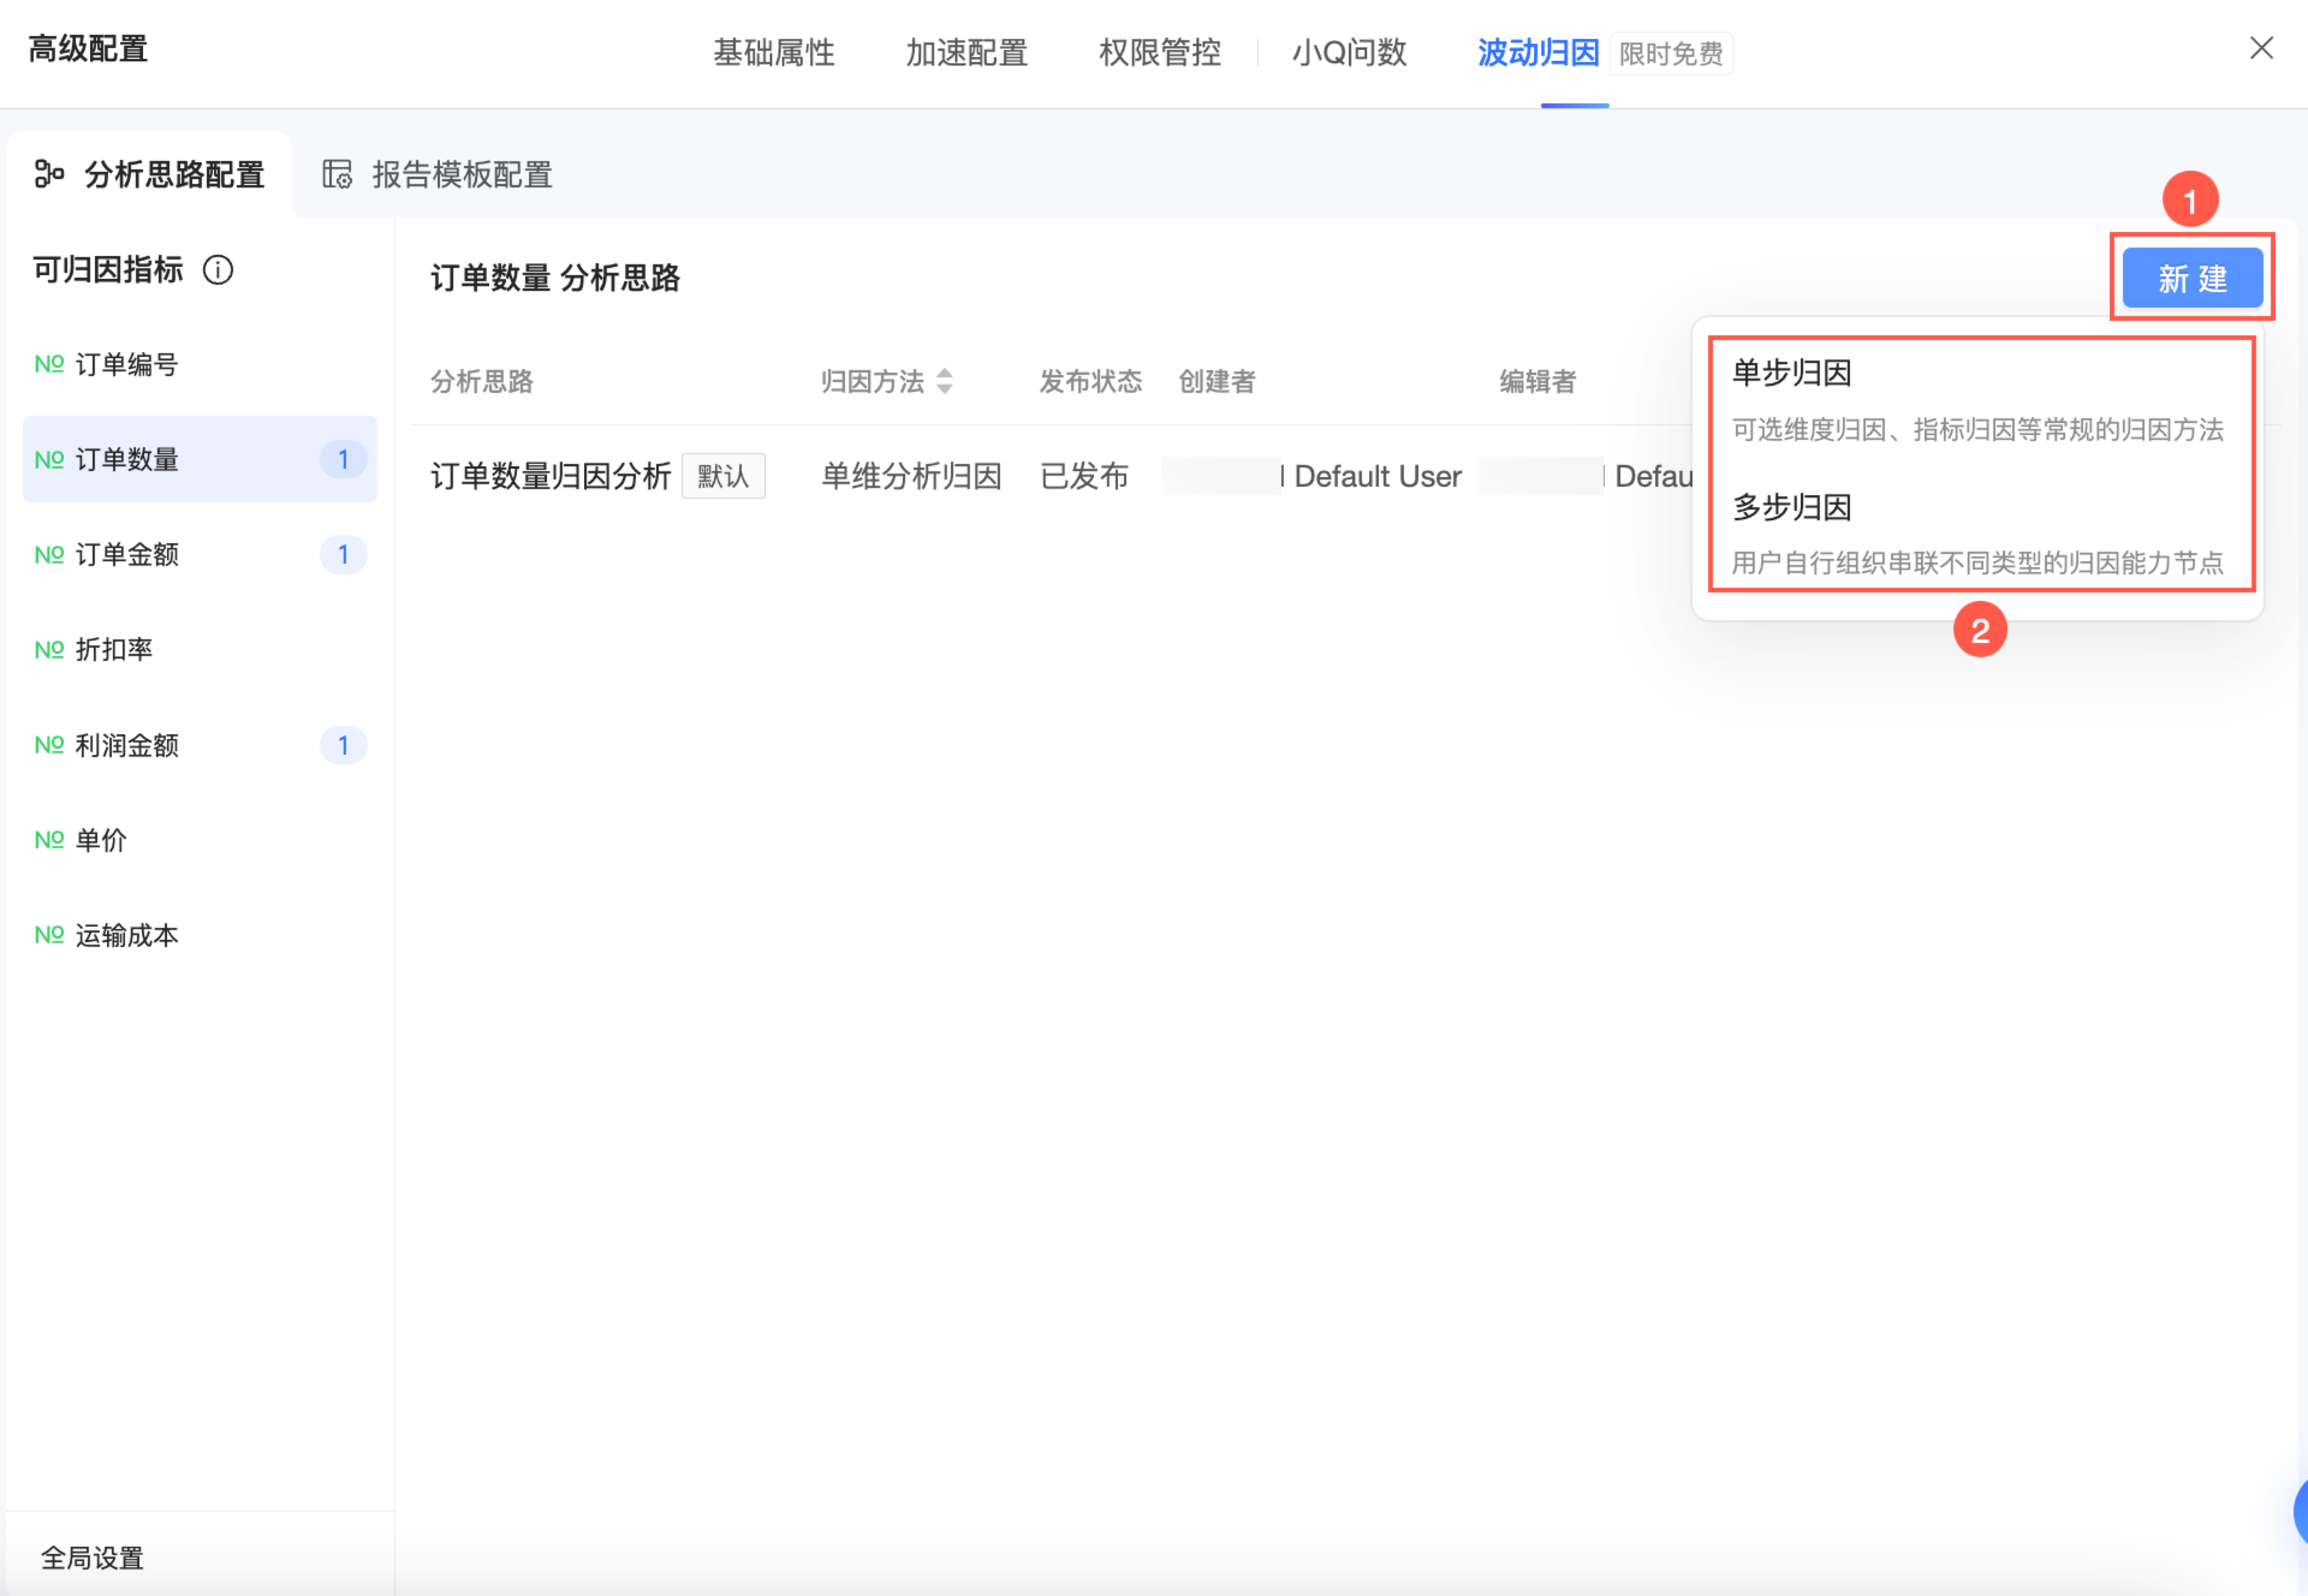The height and width of the screenshot is (1596, 2308).
Task: Click the 报告模板配置 template icon
Action: click(337, 174)
